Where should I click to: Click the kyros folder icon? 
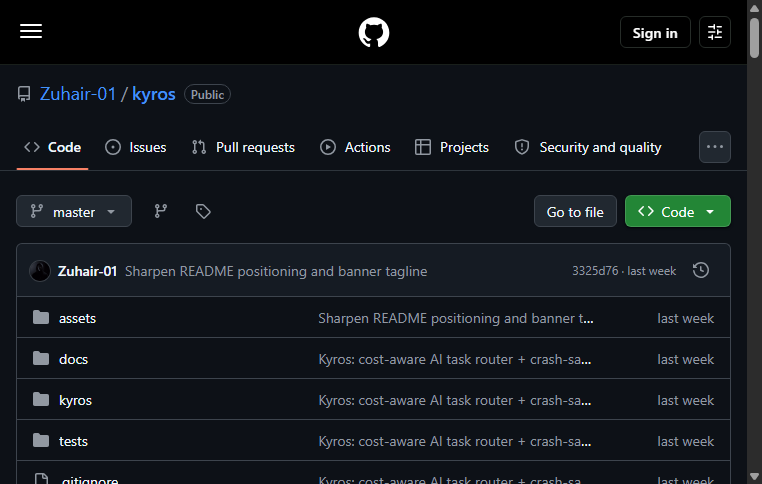click(x=41, y=399)
